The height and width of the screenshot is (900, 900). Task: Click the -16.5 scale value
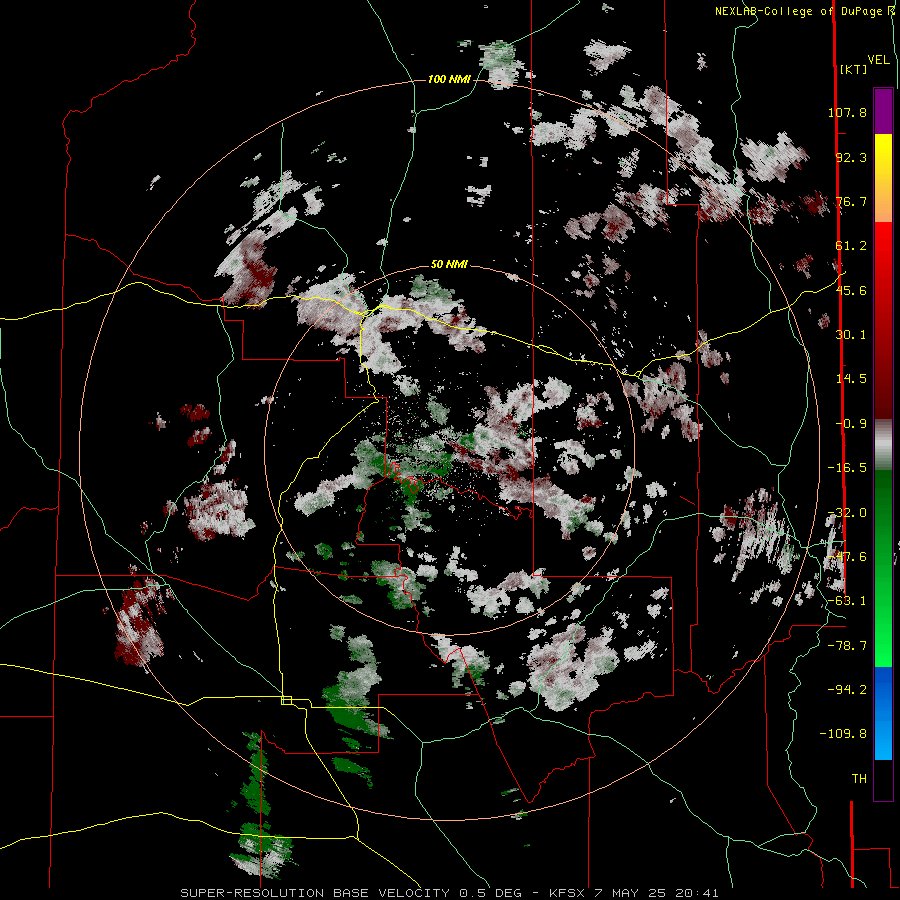pos(847,468)
